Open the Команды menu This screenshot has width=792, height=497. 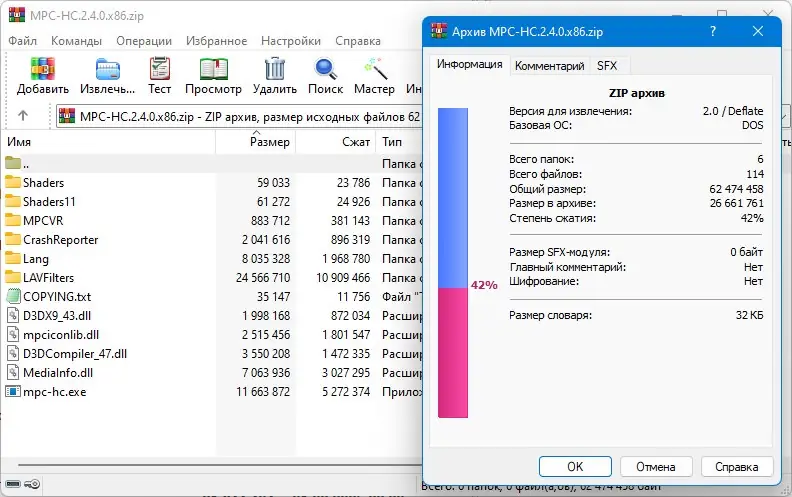76,41
